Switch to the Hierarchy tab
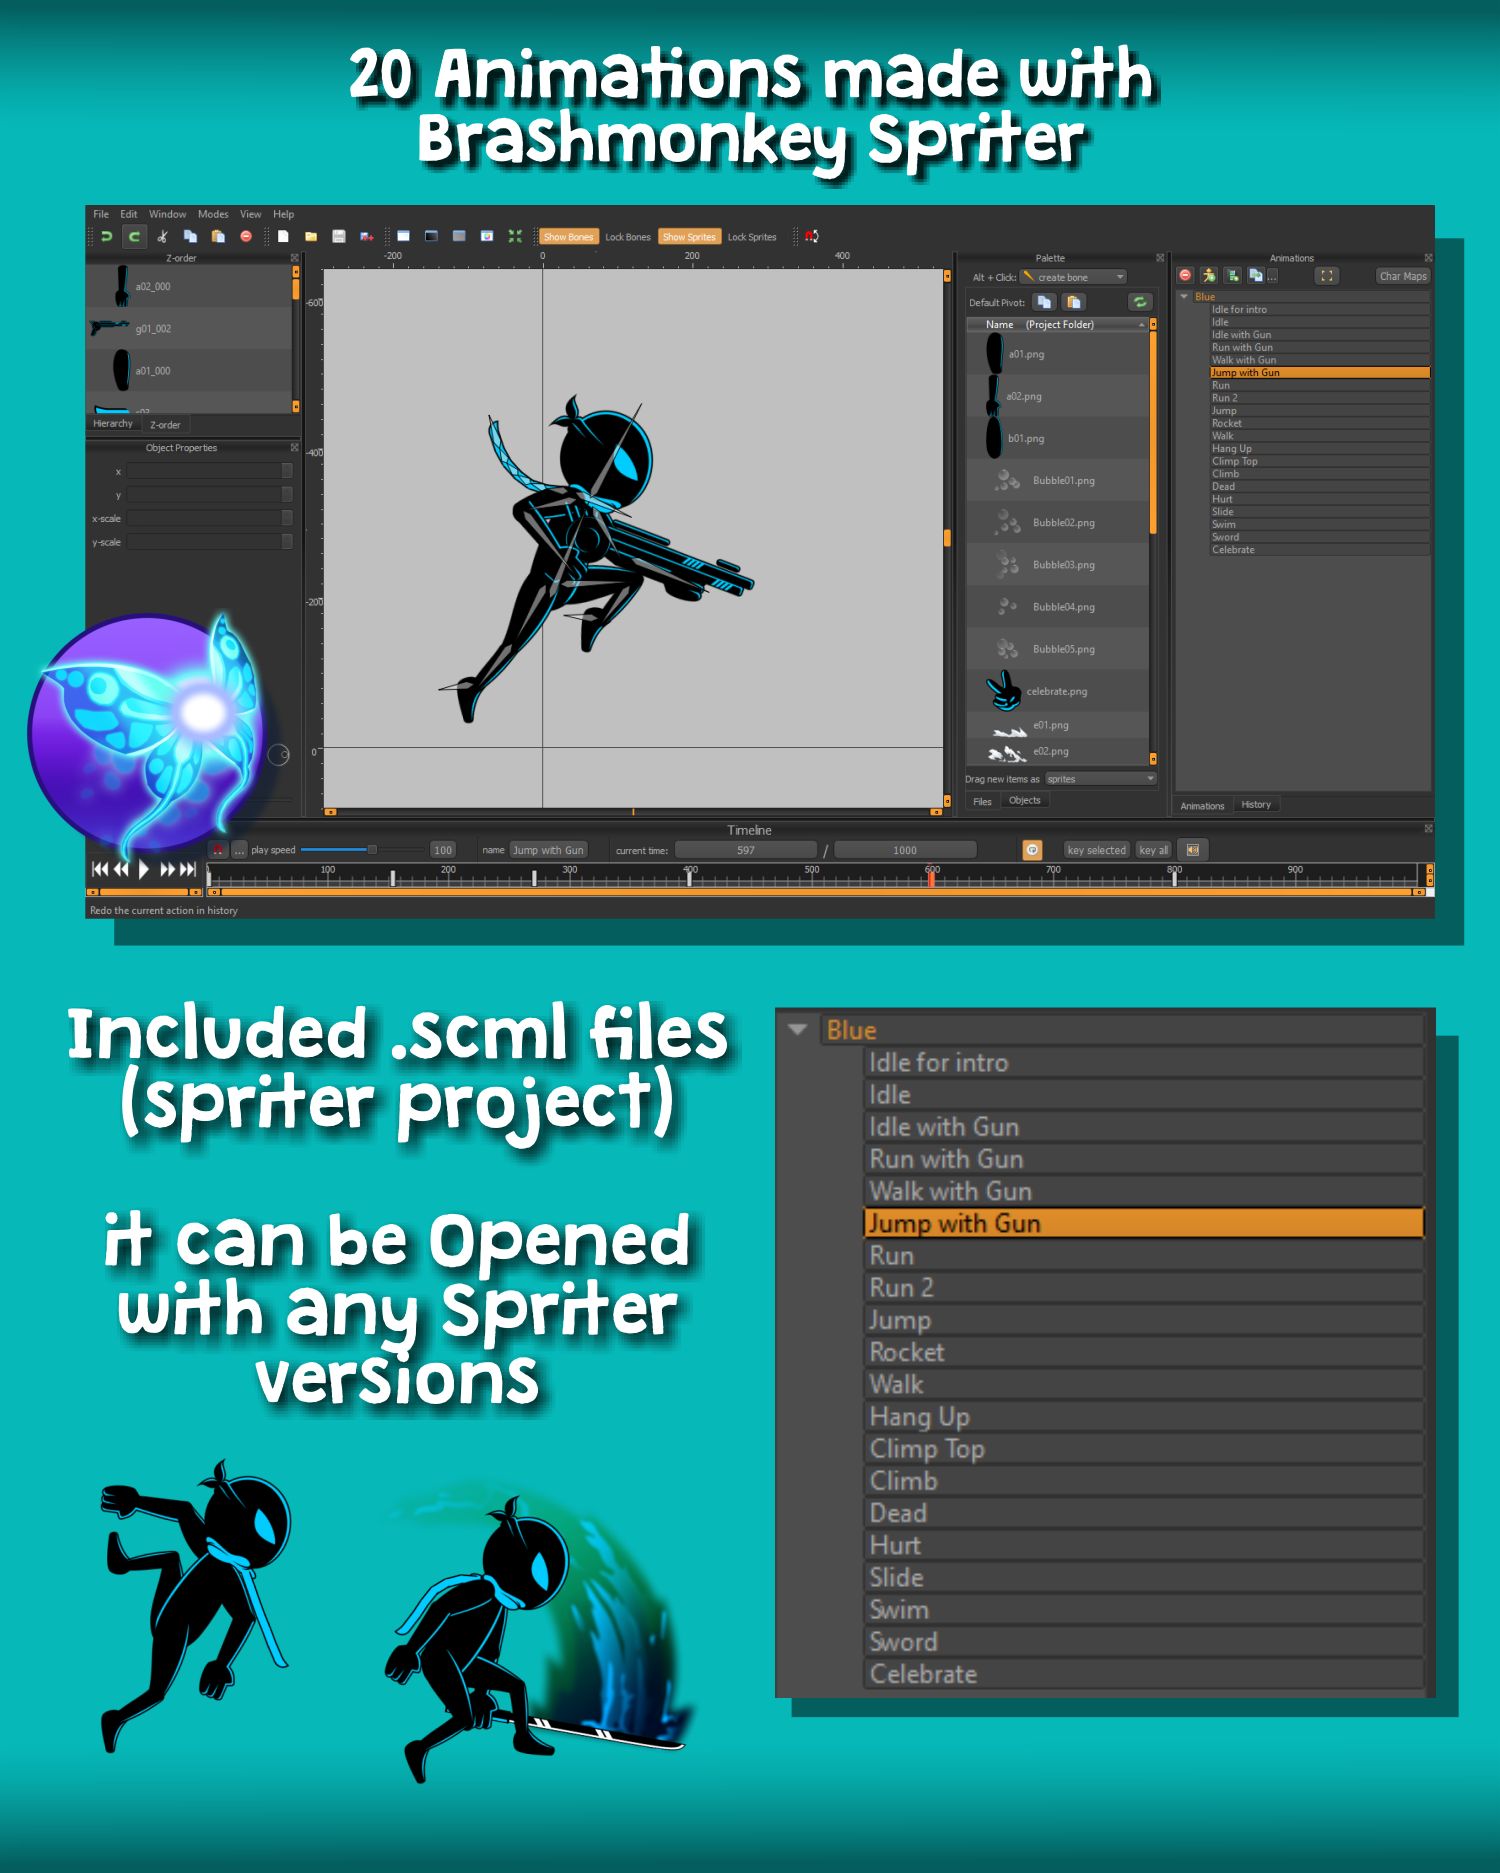This screenshot has width=1500, height=1873. [113, 424]
